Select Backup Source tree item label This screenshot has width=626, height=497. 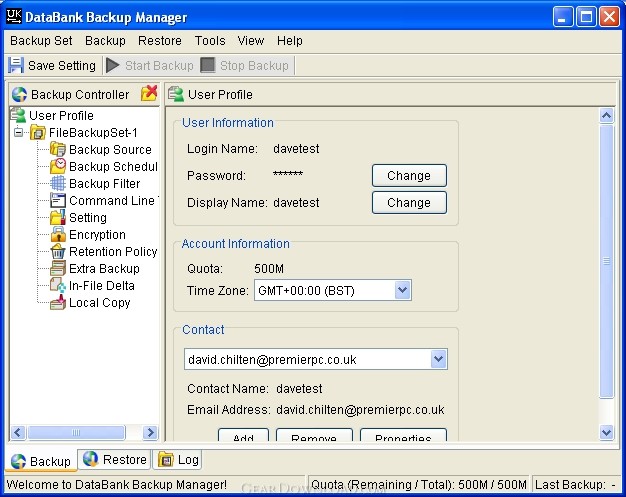pos(110,150)
